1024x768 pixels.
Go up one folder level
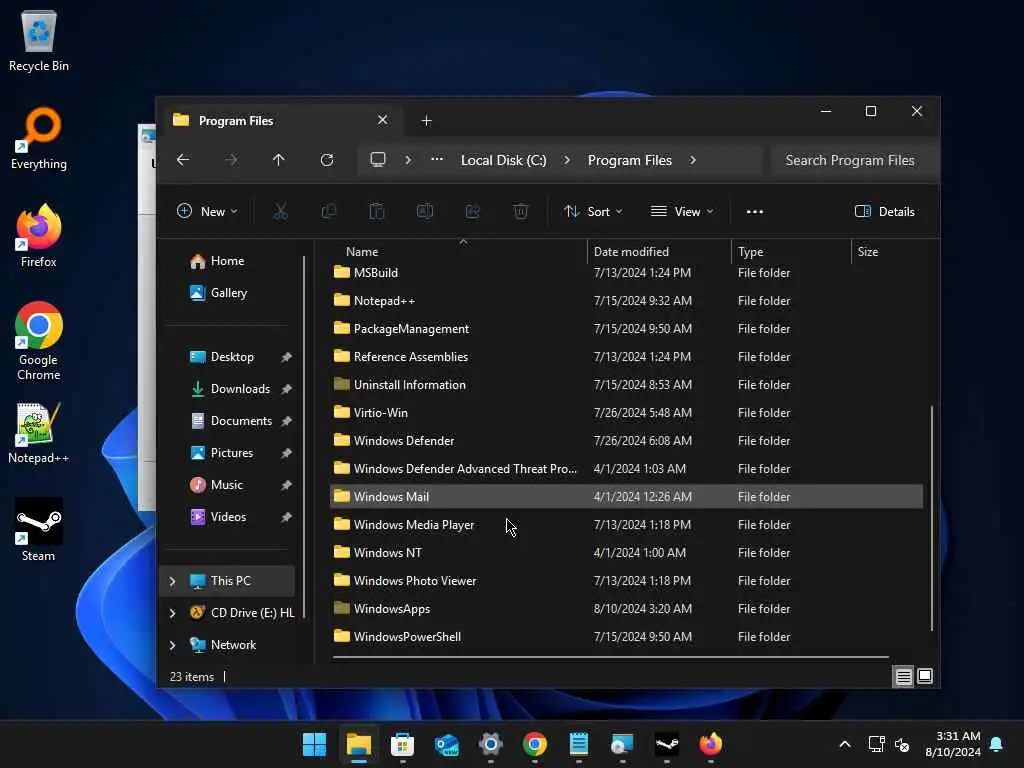click(x=279, y=160)
